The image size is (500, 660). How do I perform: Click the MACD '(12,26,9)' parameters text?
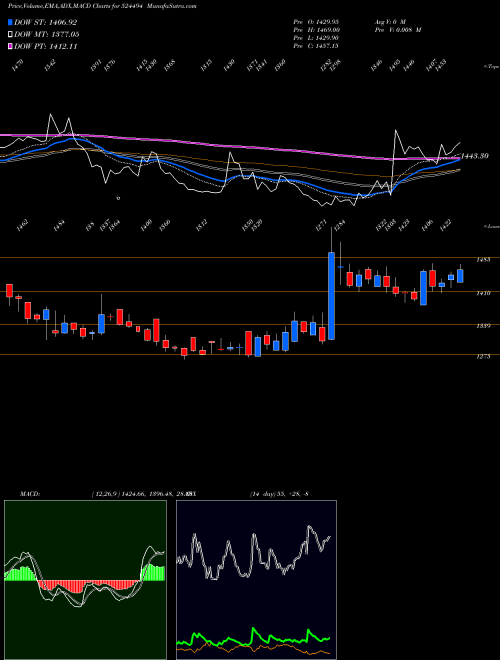106,493
